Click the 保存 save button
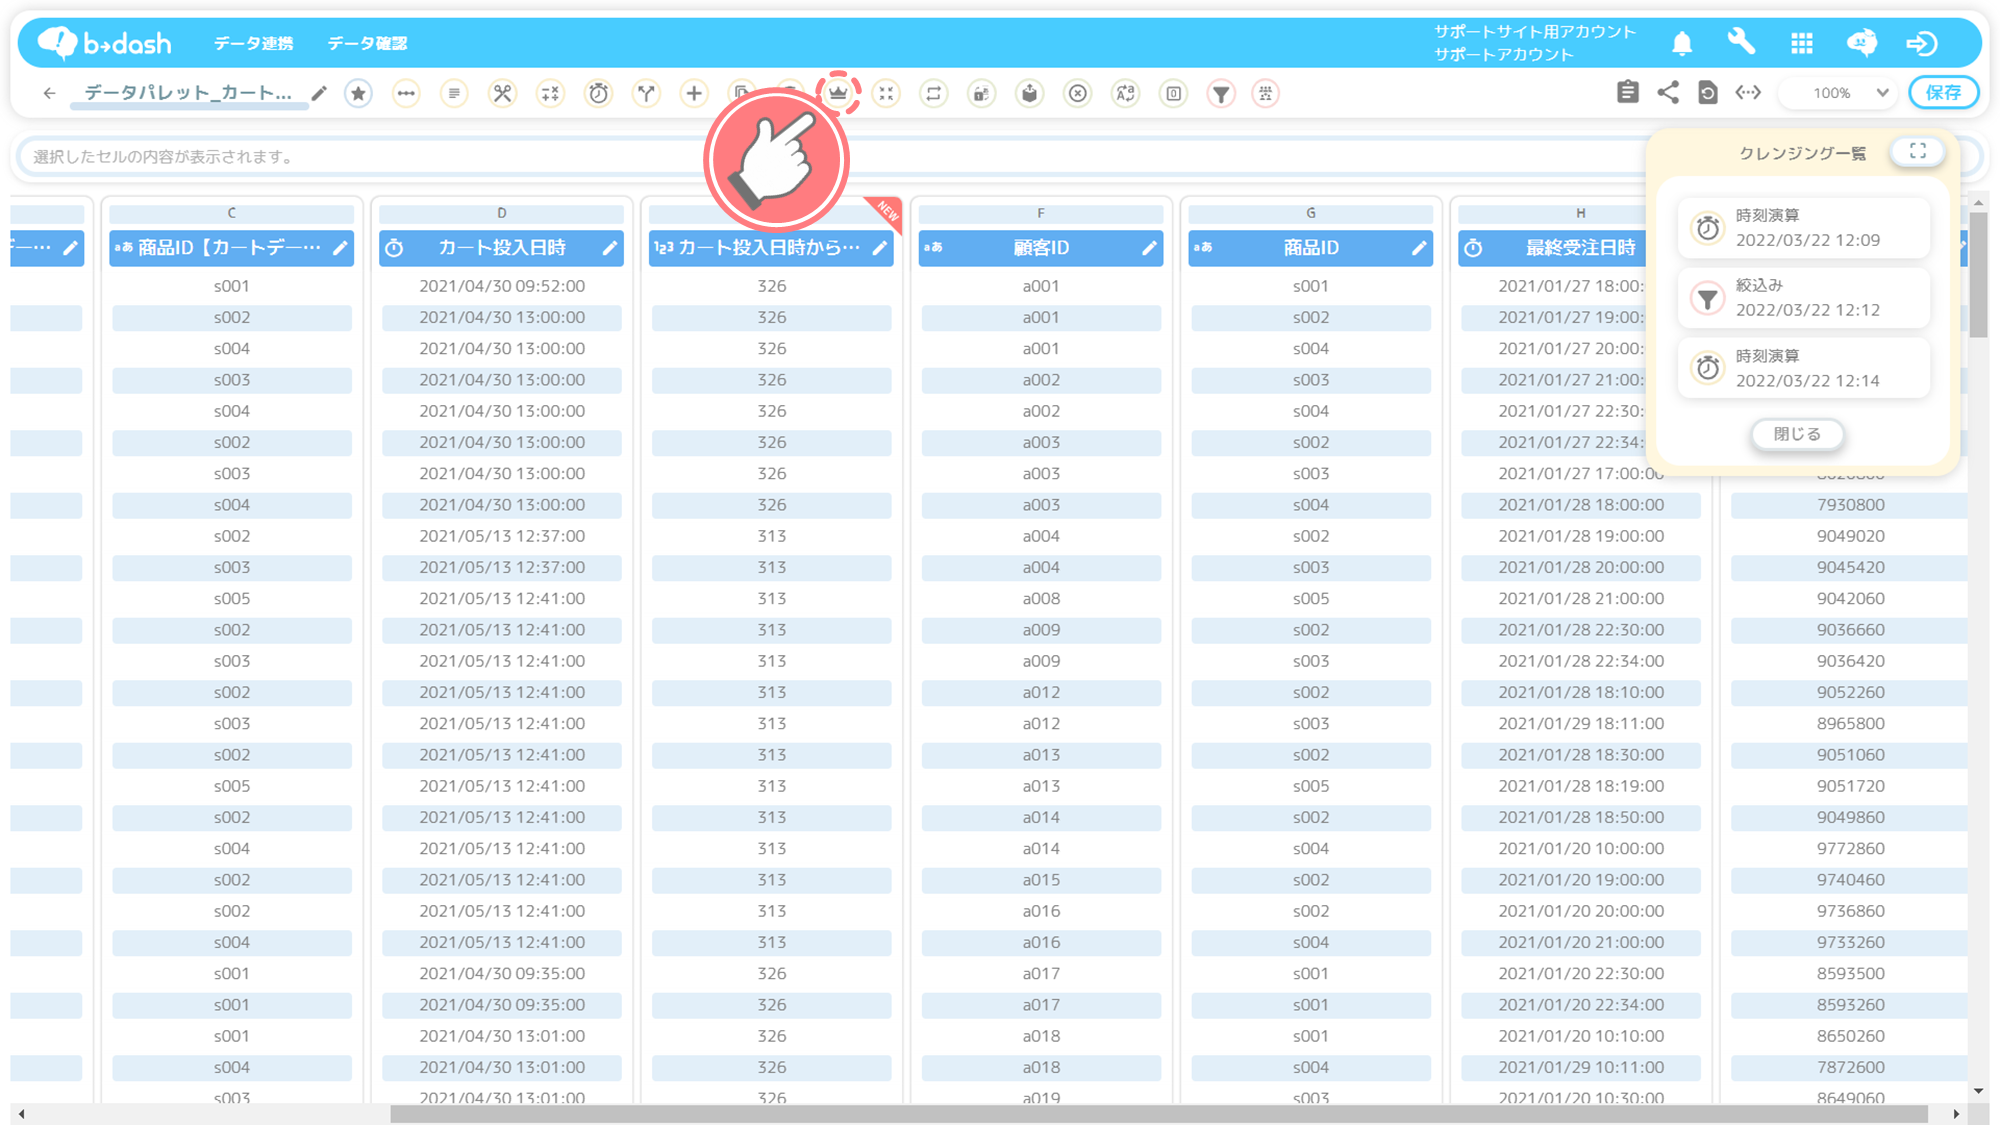 tap(1943, 92)
